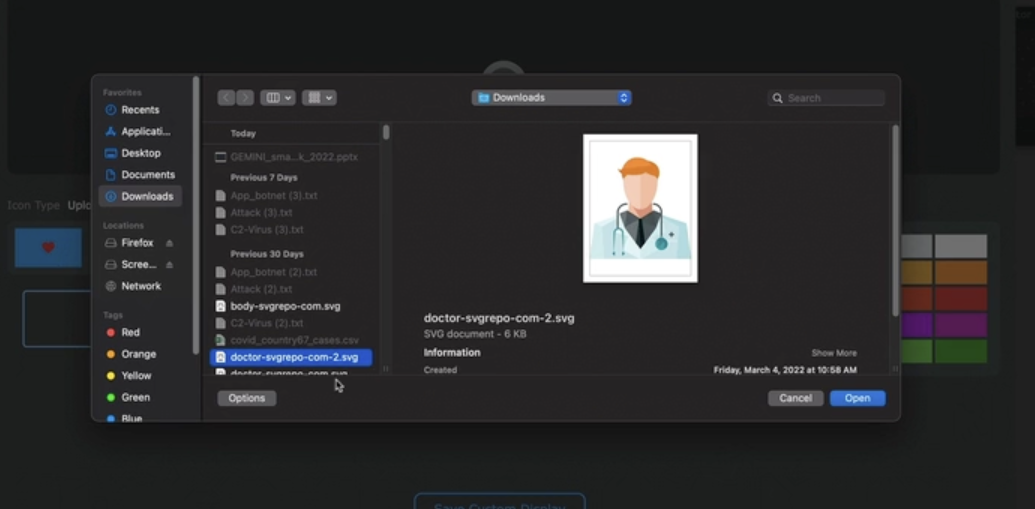Click the doctor image preview thumbnail
The image size is (1035, 509).
click(x=640, y=208)
